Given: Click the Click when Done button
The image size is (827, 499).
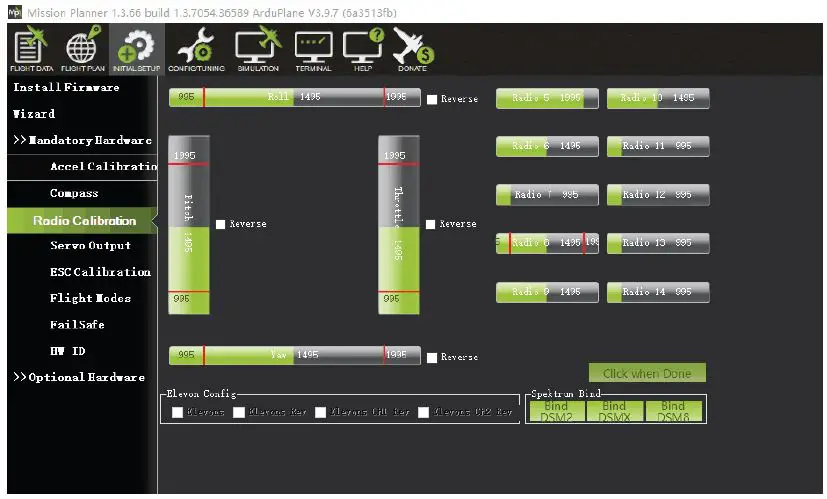Looking at the screenshot, I should pyautogui.click(x=647, y=373).
